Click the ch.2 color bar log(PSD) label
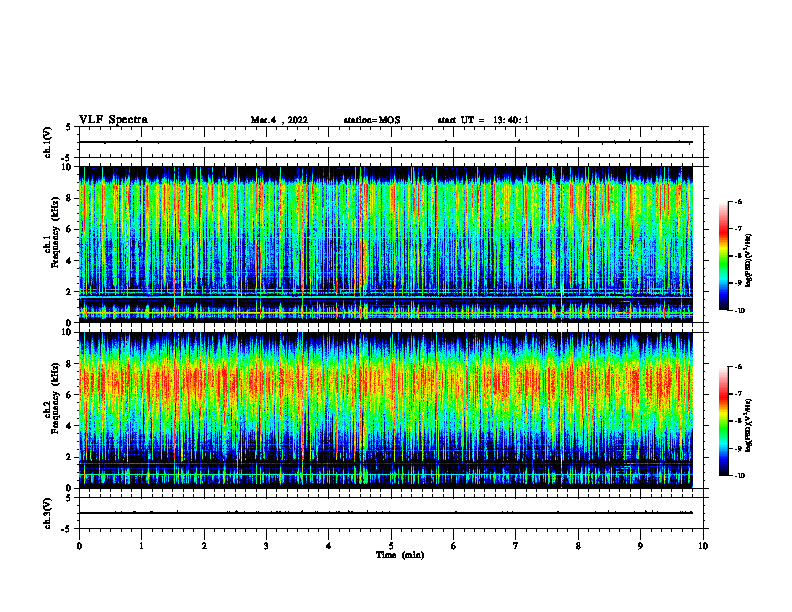Image resolution: width=792 pixels, height=612 pixels. click(x=749, y=425)
